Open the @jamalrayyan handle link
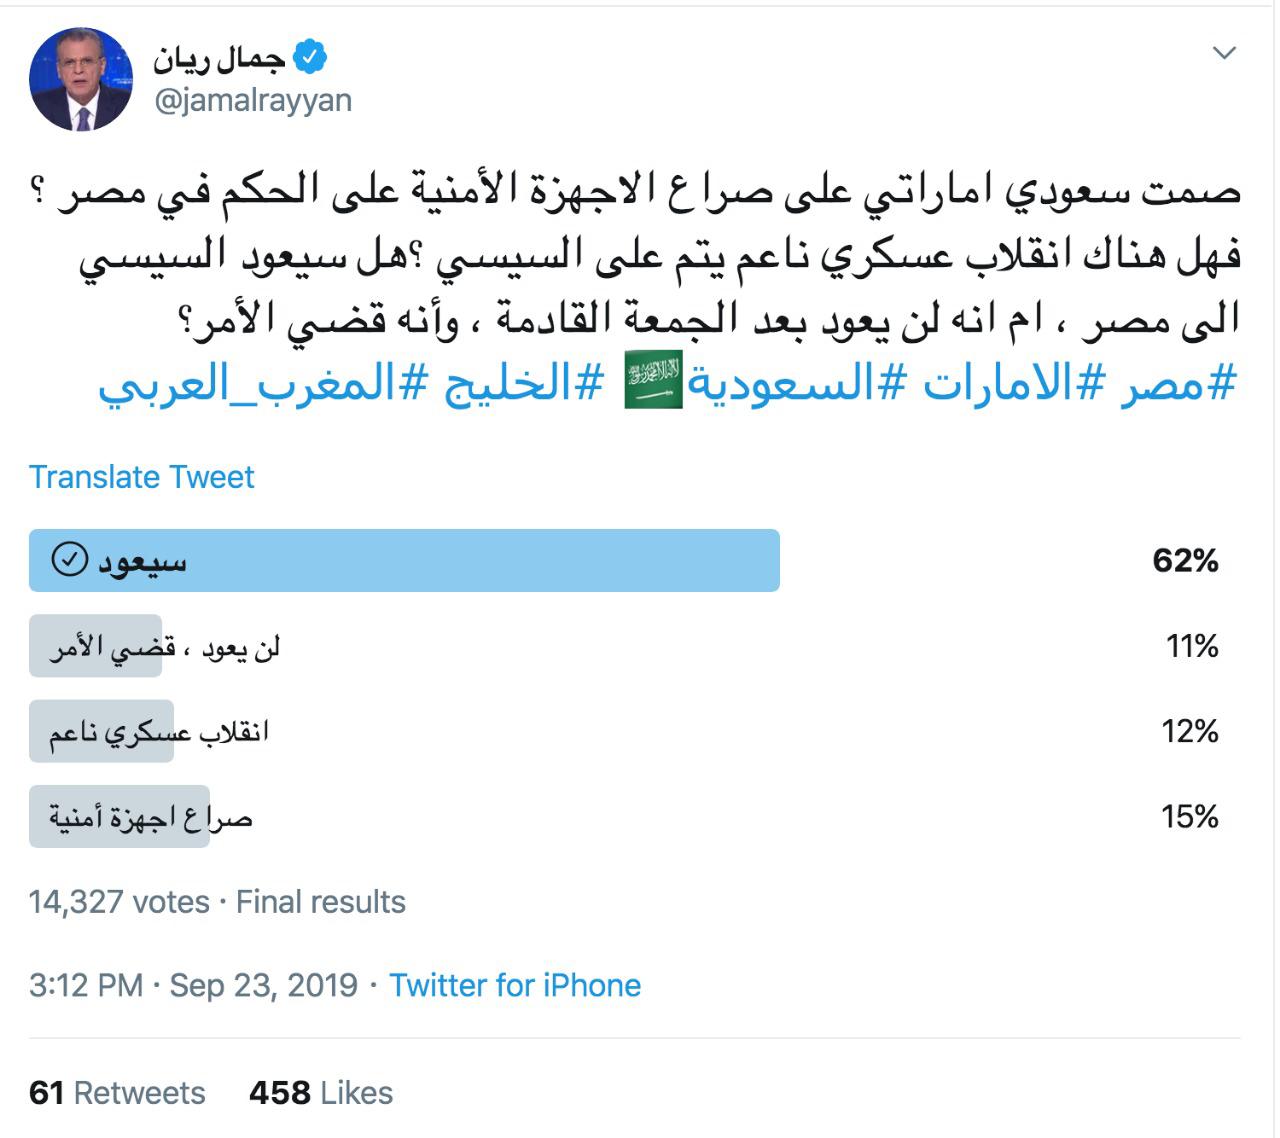The height and width of the screenshot is (1138, 1280). coord(252,101)
